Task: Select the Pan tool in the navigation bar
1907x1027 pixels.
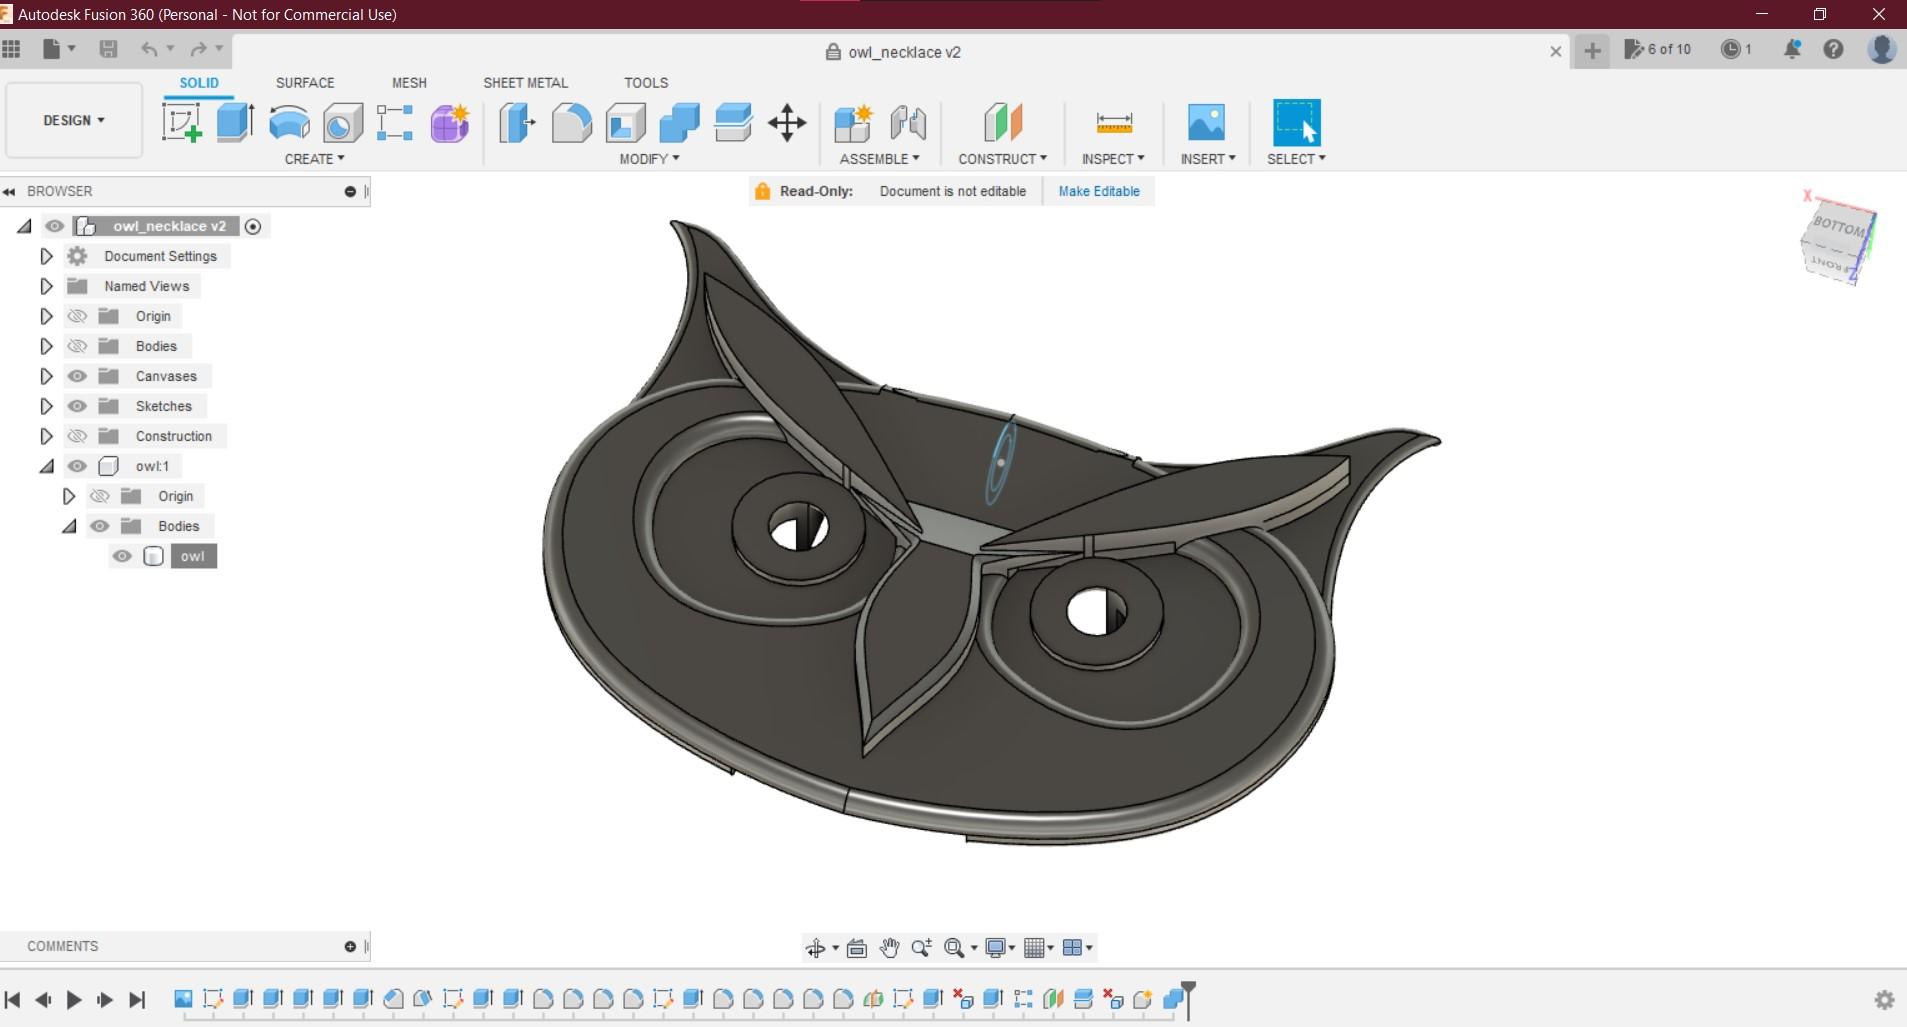Action: pos(890,946)
